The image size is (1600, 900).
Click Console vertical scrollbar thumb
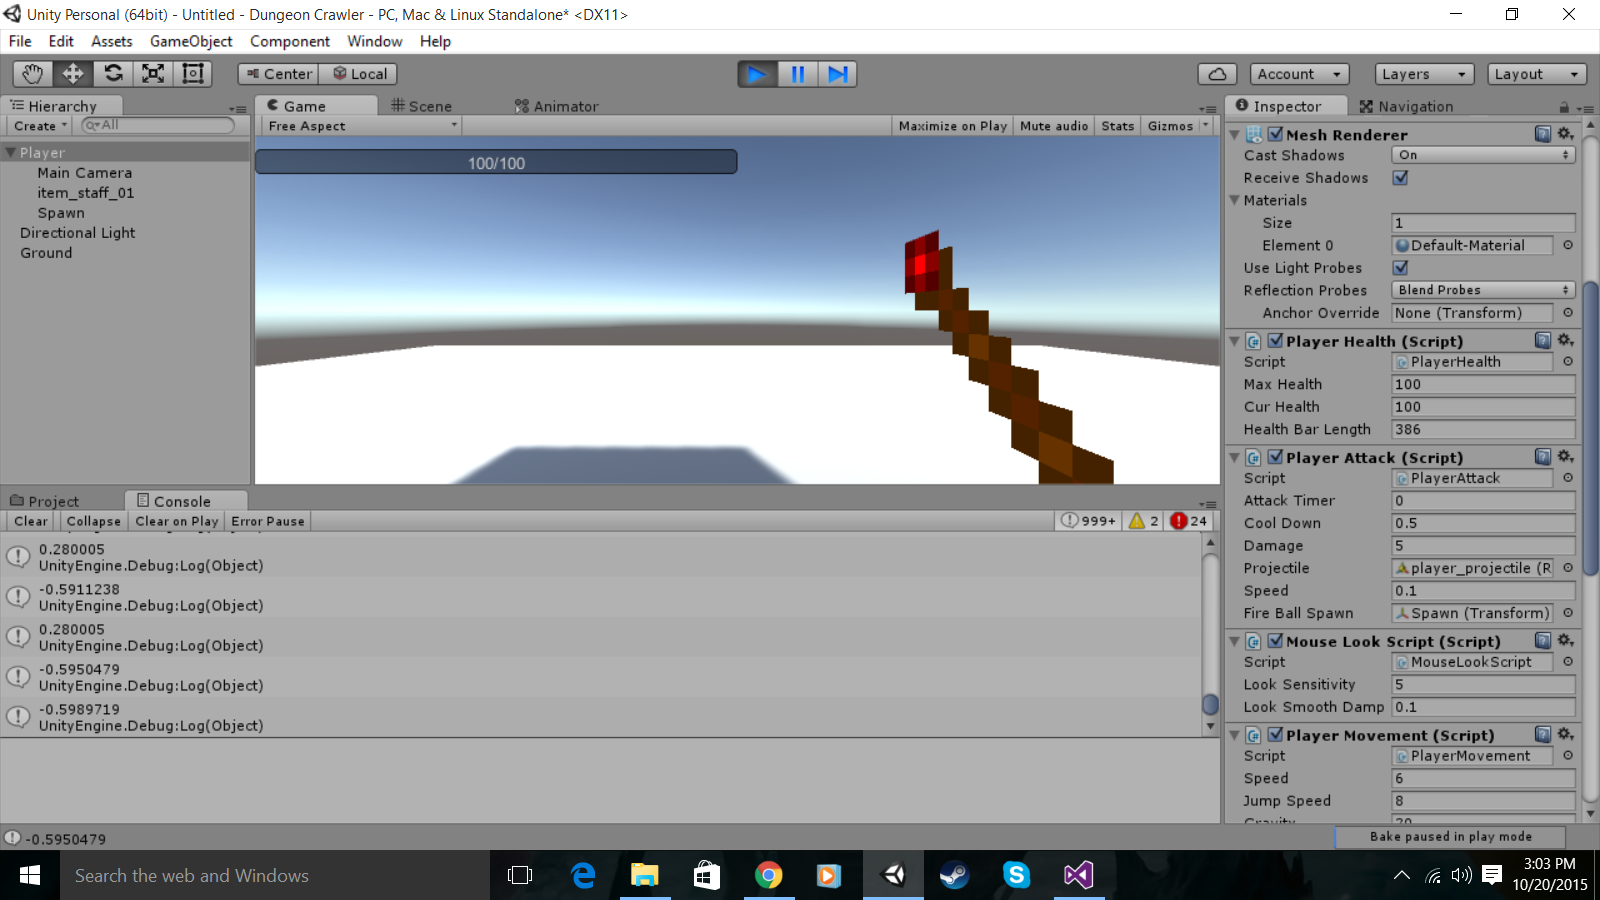click(x=1210, y=704)
